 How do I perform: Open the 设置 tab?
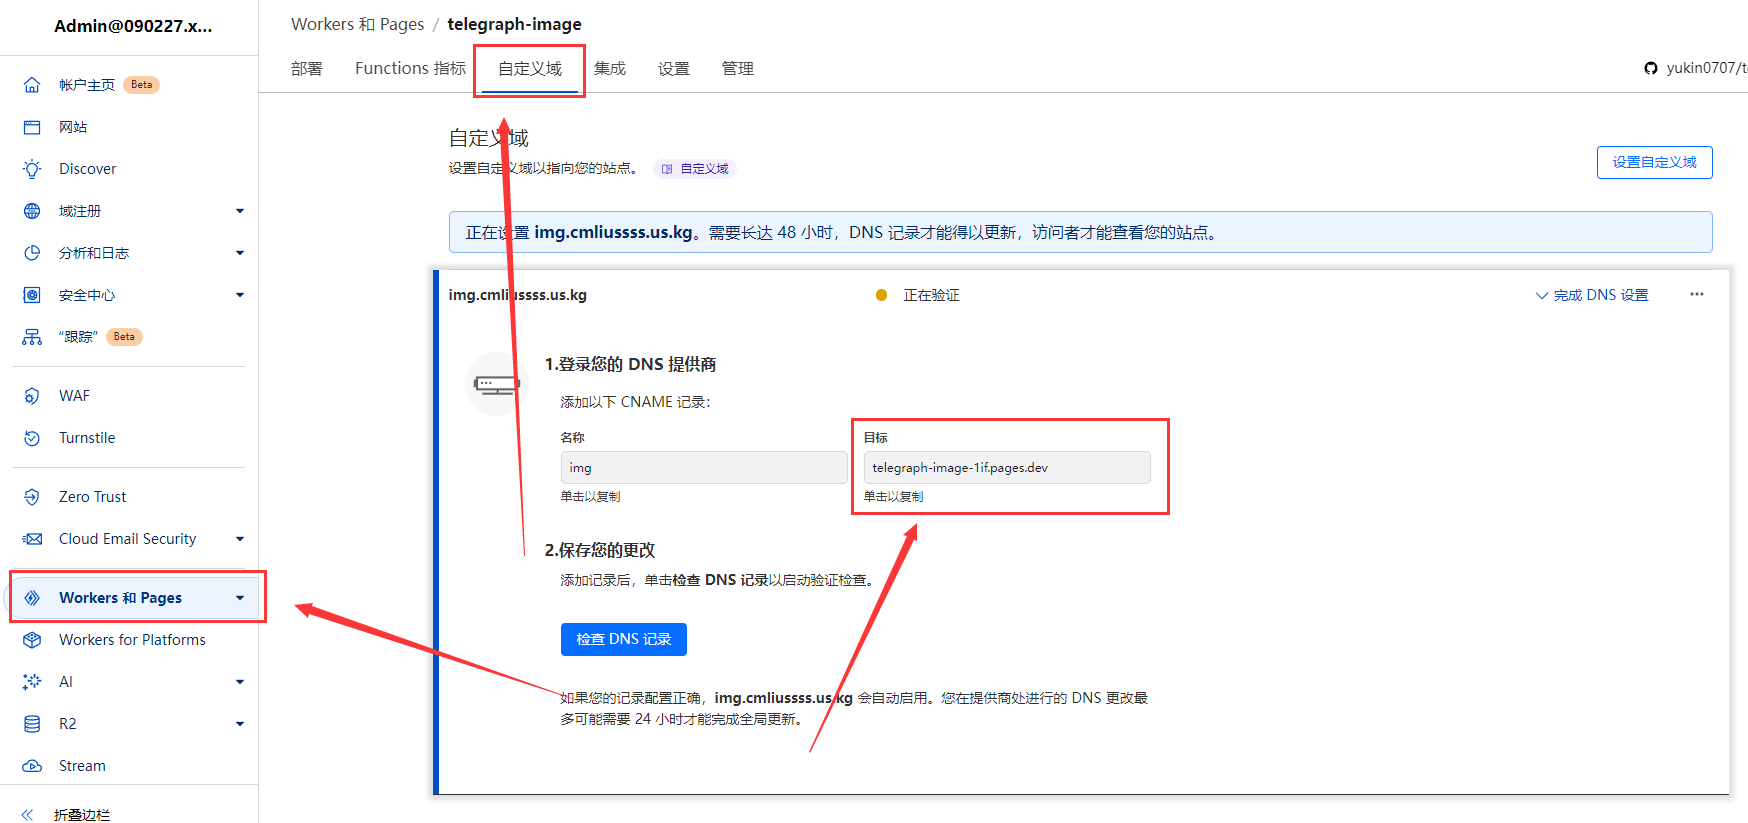673,69
